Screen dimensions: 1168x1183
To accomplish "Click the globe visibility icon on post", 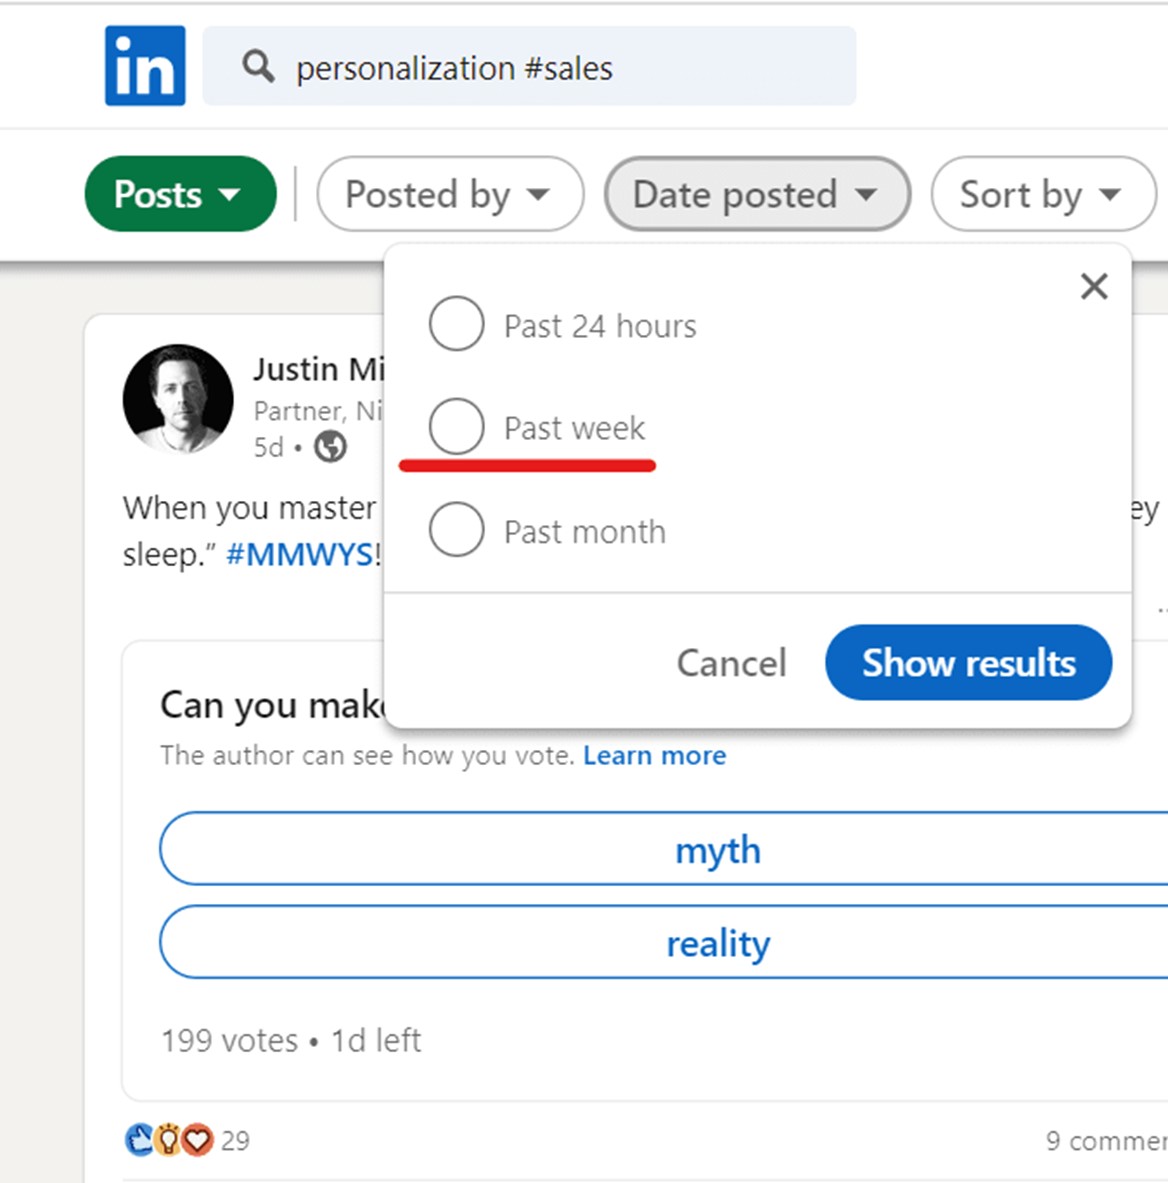I will click(x=330, y=447).
